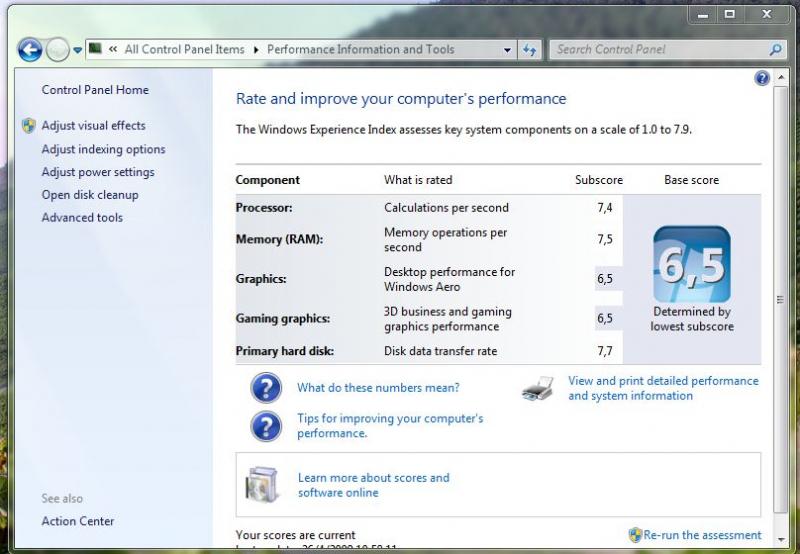Select the Graphics subscore 6,5

pyautogui.click(x=605, y=279)
